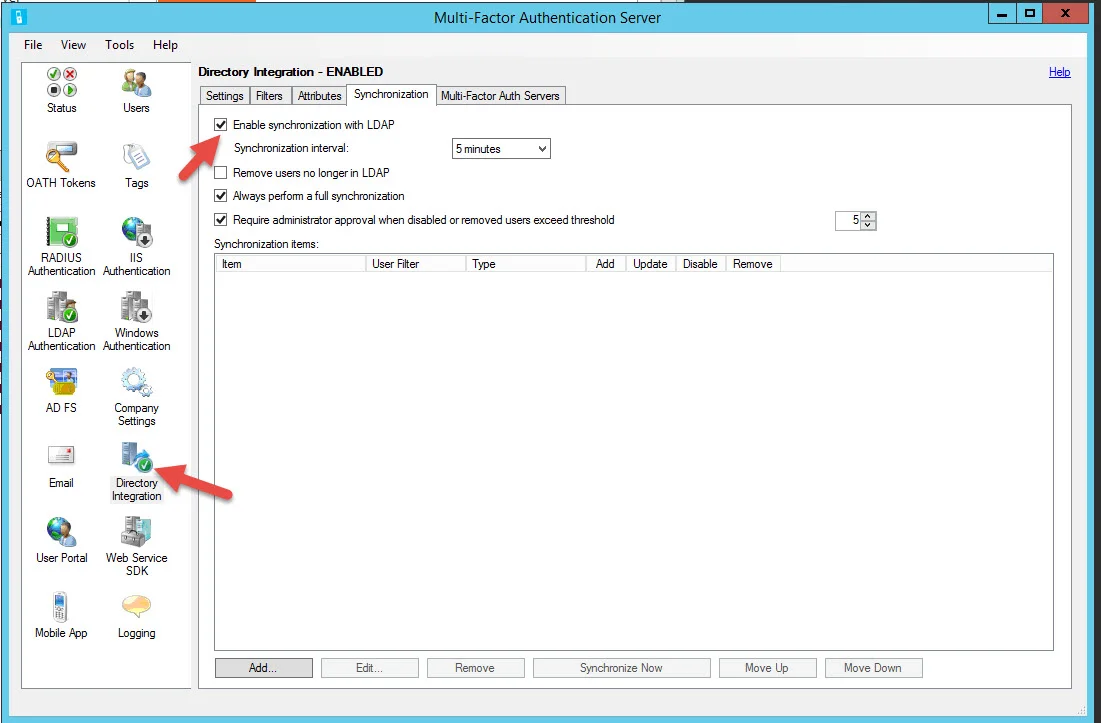
Task: Toggle Require administrator approval threshold checkbox
Action: pyautogui.click(x=220, y=220)
